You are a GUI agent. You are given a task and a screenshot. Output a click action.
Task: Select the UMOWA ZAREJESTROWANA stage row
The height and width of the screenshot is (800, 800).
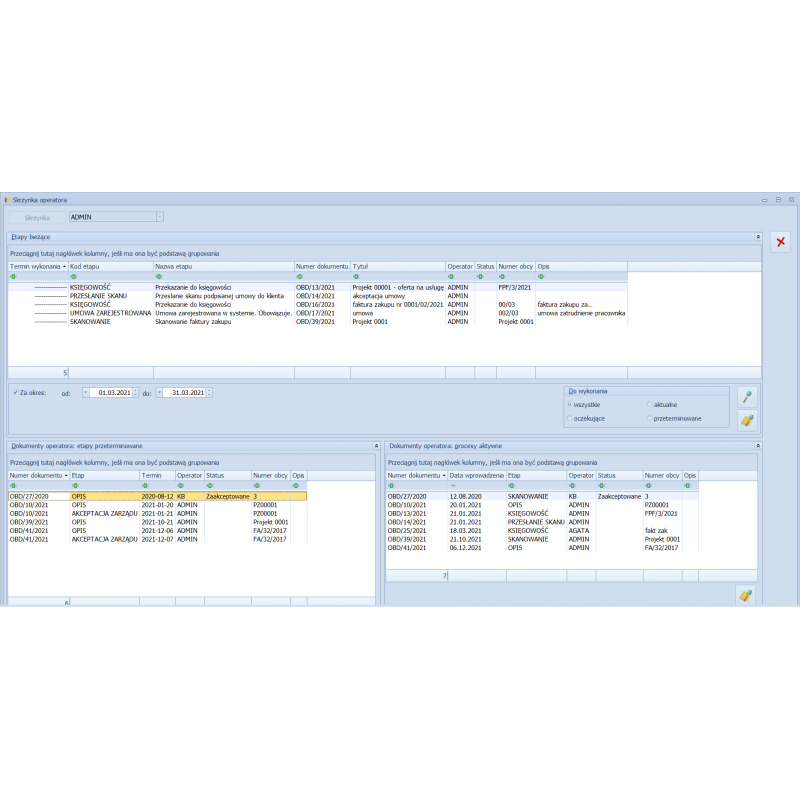tap(110, 313)
